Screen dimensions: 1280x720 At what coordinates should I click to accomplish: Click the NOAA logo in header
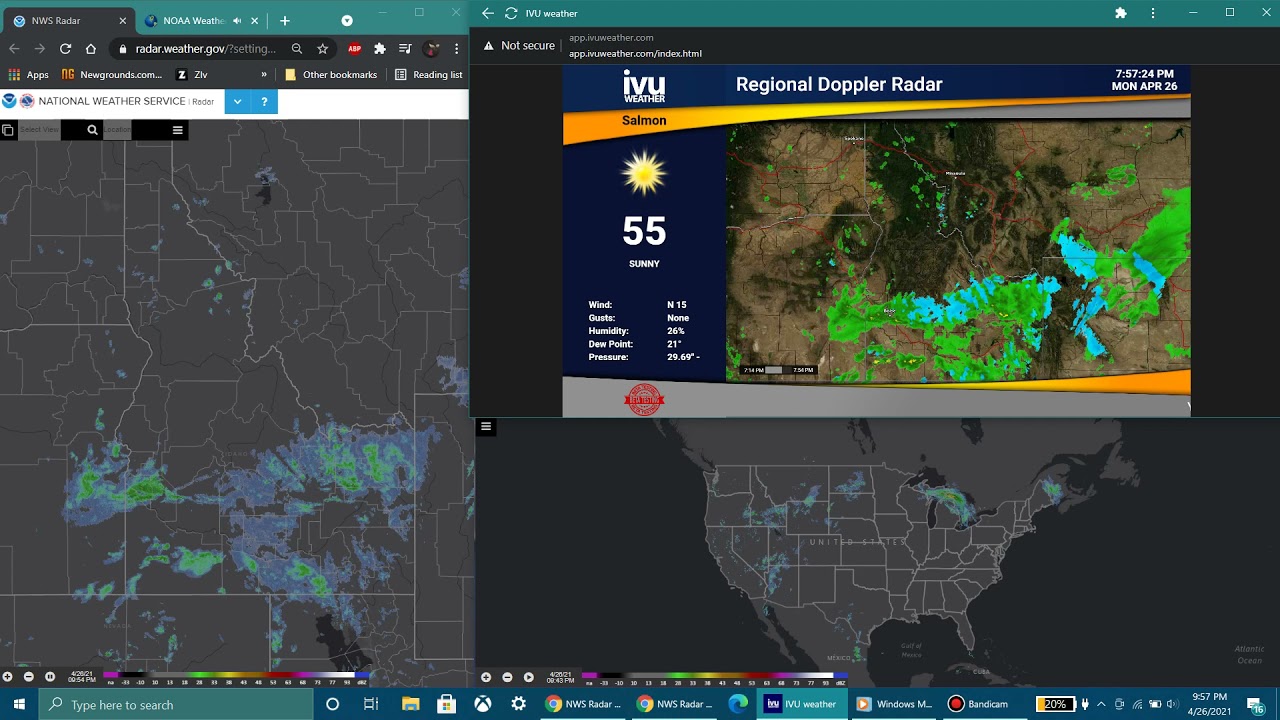point(9,101)
